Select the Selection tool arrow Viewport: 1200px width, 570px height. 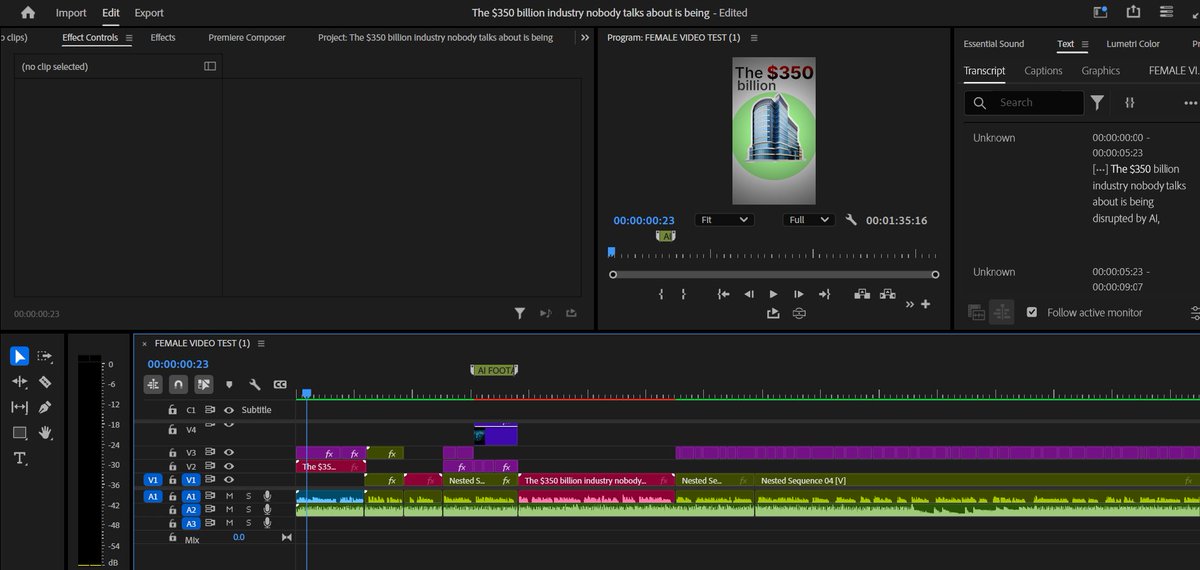point(20,356)
